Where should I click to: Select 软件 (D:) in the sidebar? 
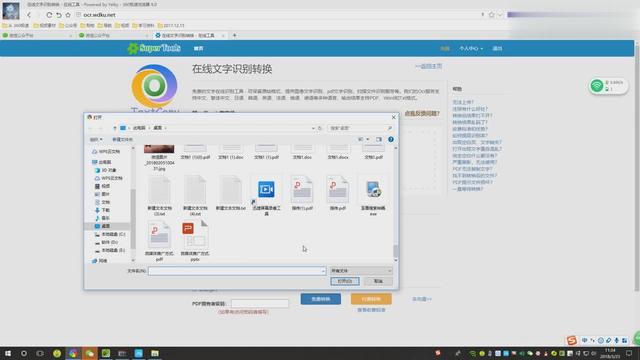[107, 242]
